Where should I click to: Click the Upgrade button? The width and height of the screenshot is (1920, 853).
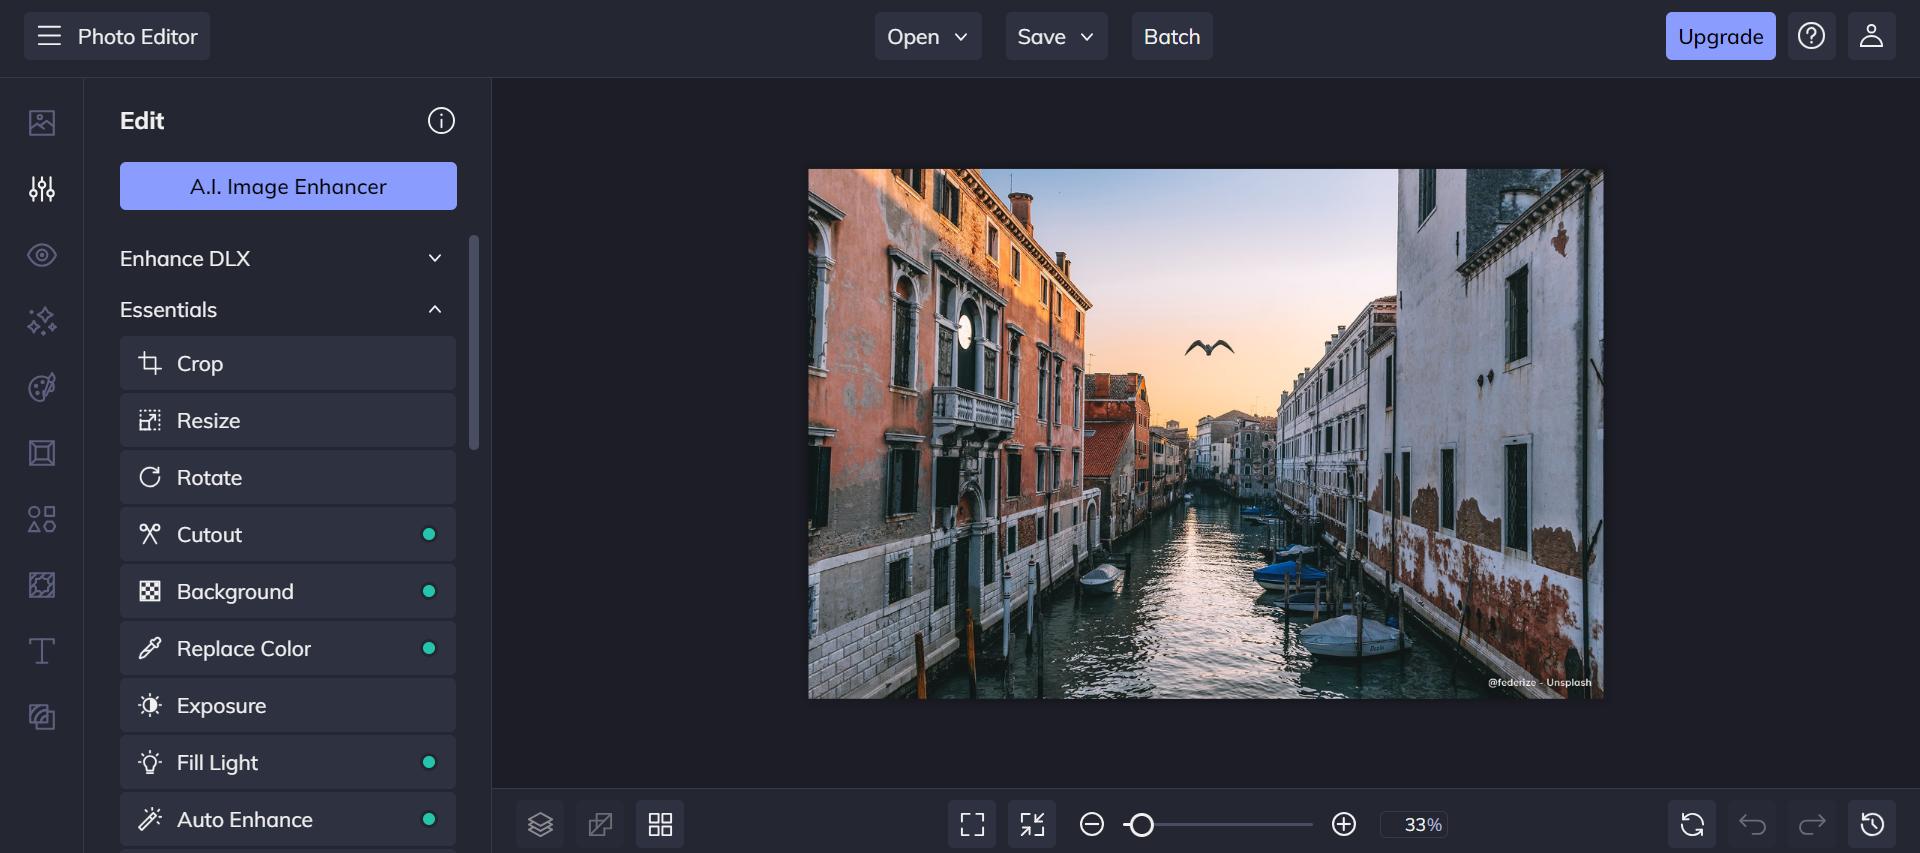(1720, 37)
